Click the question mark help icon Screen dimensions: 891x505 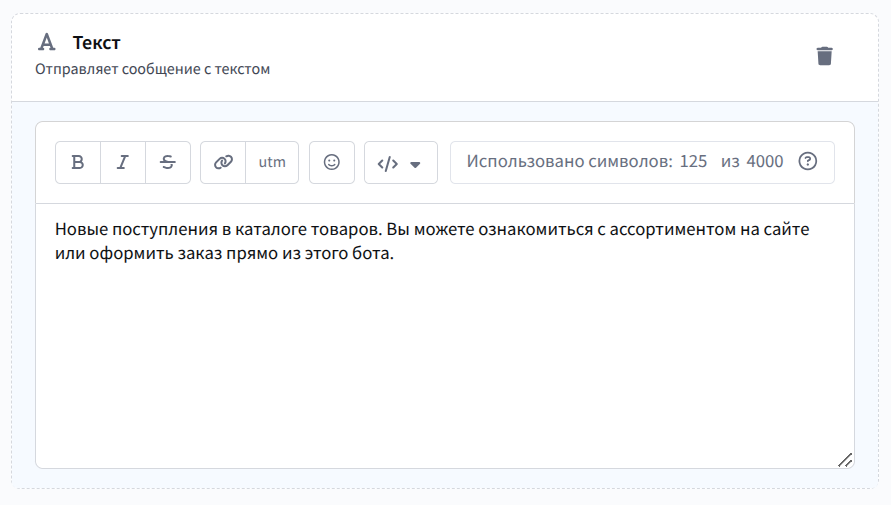pyautogui.click(x=808, y=162)
